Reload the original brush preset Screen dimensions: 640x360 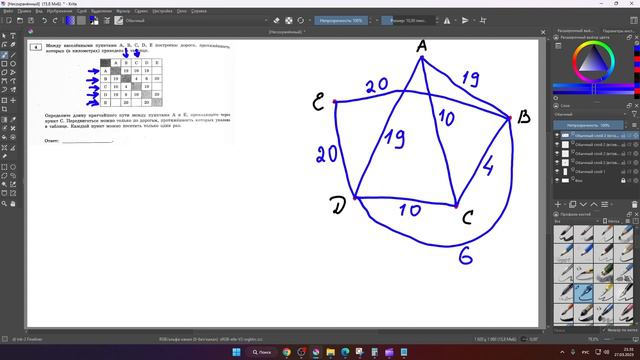pos(301,20)
